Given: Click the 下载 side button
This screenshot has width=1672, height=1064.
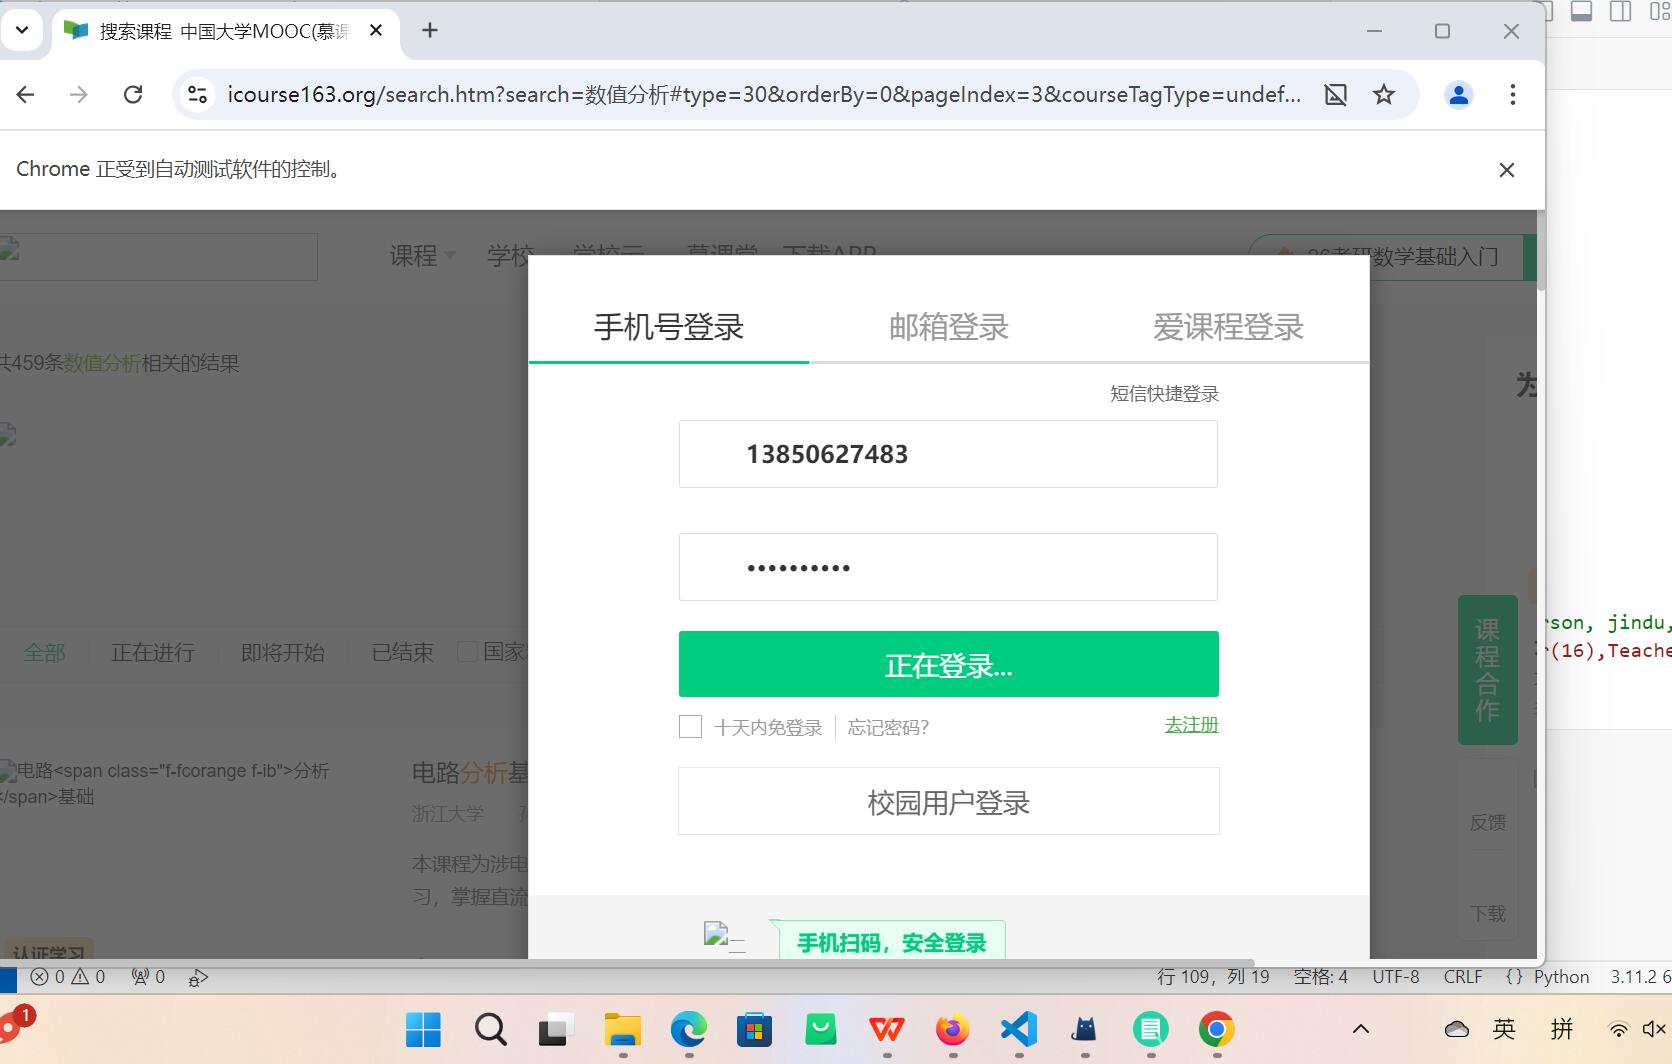Looking at the screenshot, I should tap(1487, 913).
